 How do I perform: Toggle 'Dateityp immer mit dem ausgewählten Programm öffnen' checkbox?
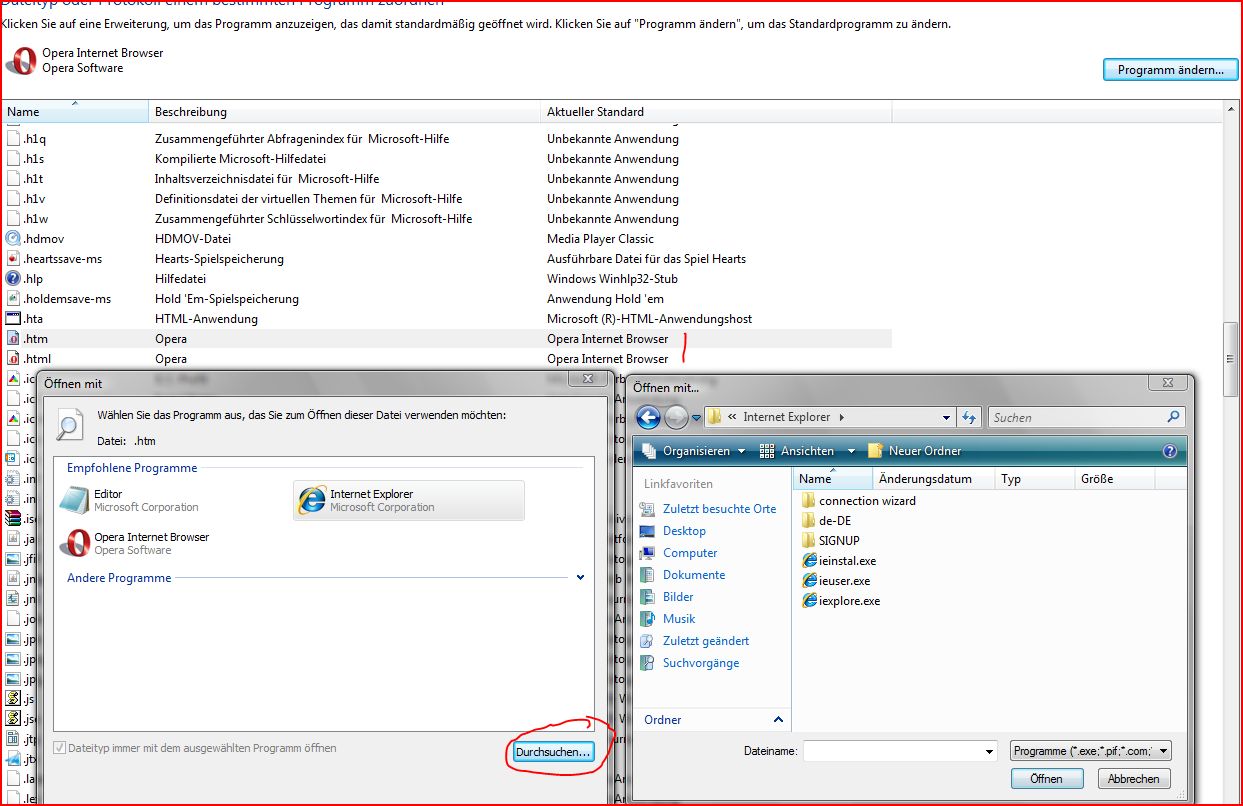[x=60, y=748]
